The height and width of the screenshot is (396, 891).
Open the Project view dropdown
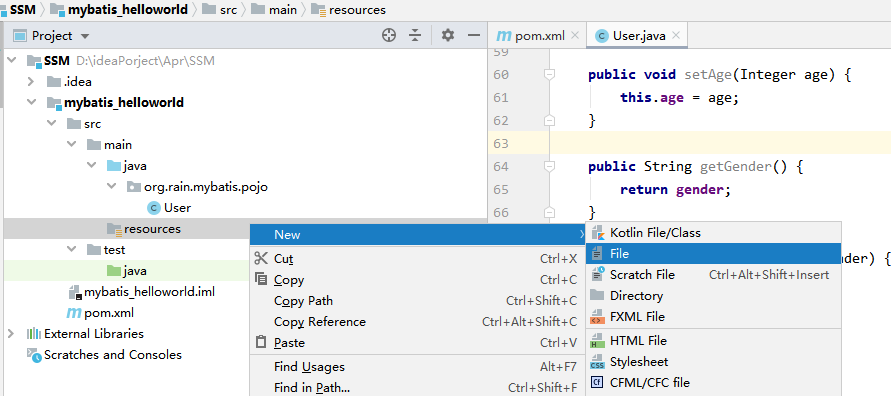point(85,36)
